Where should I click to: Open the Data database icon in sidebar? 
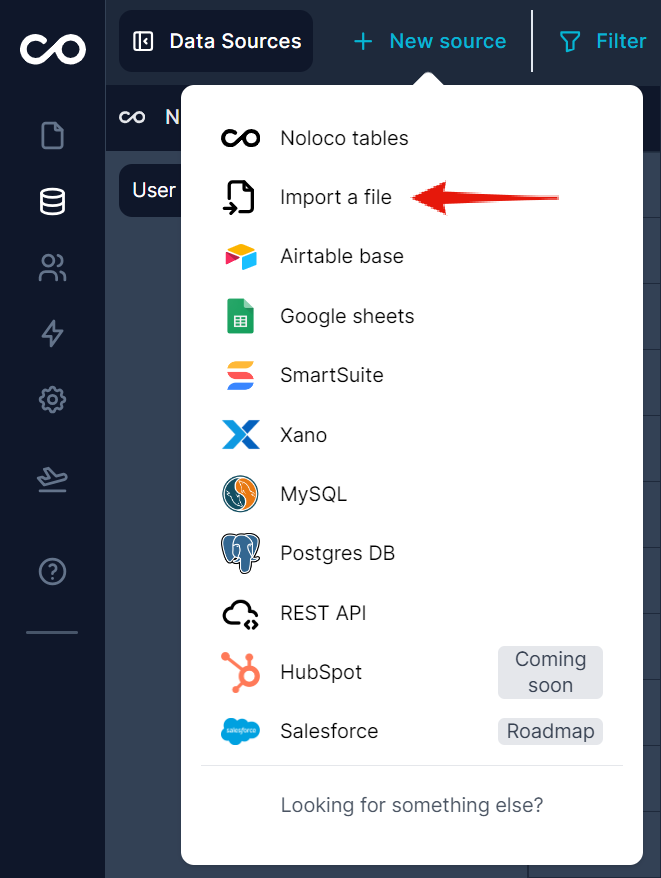(x=52, y=201)
